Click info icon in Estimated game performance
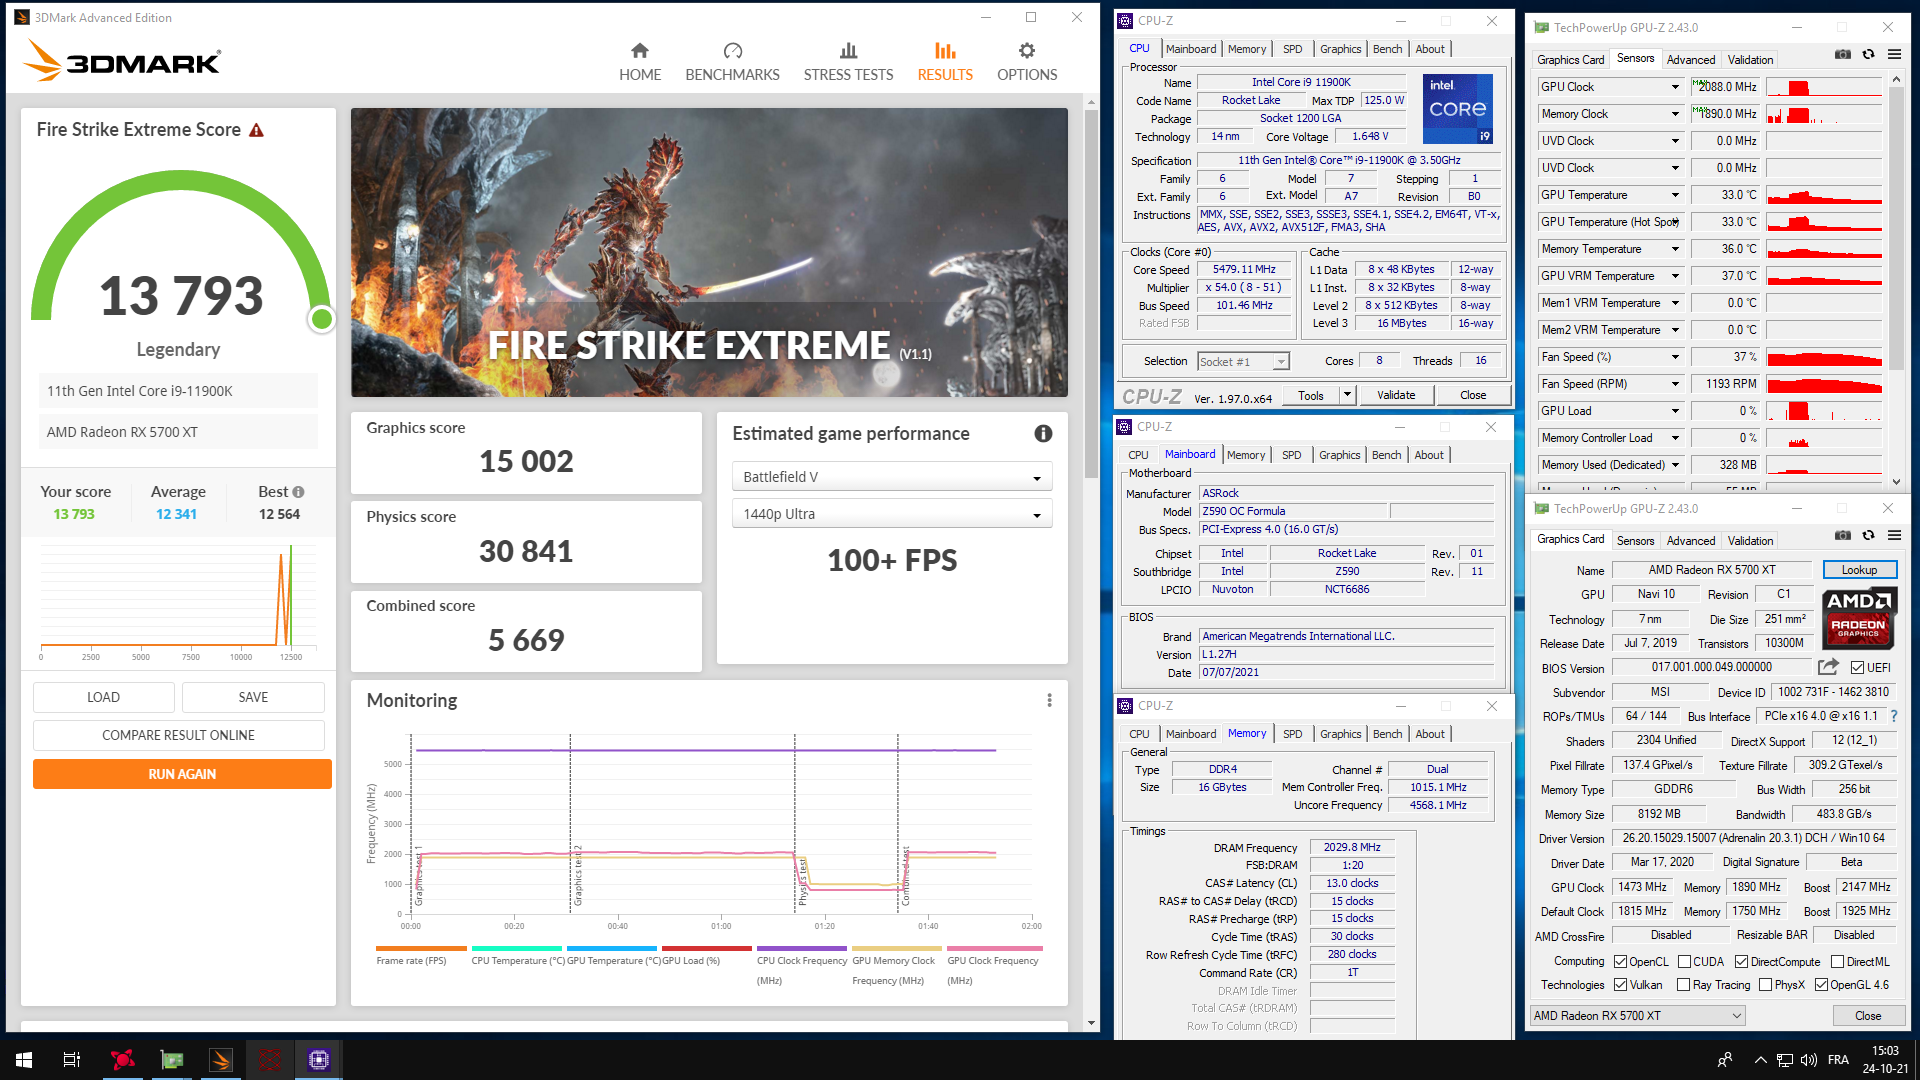1920x1080 pixels. coord(1043,433)
